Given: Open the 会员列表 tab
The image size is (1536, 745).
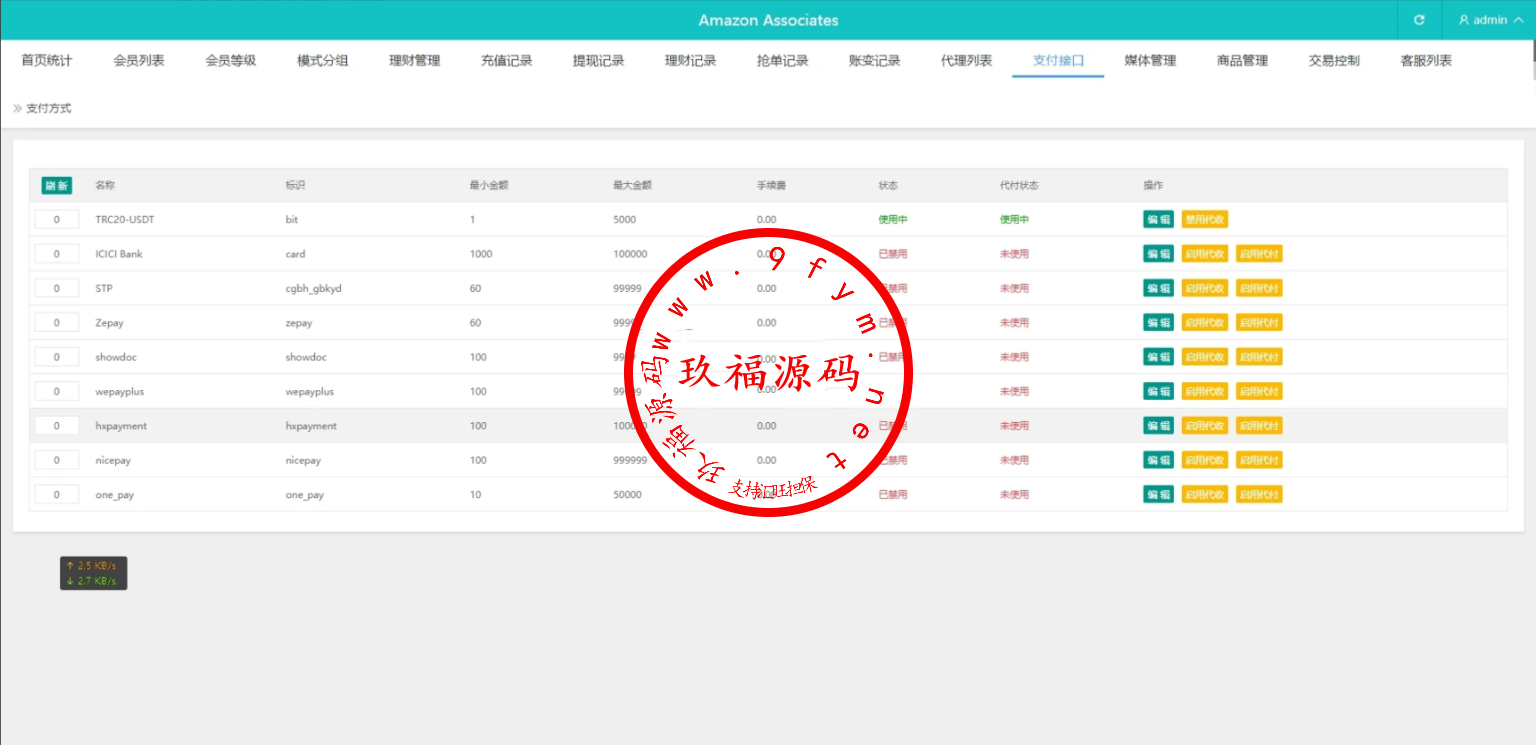Looking at the screenshot, I should tap(139, 61).
